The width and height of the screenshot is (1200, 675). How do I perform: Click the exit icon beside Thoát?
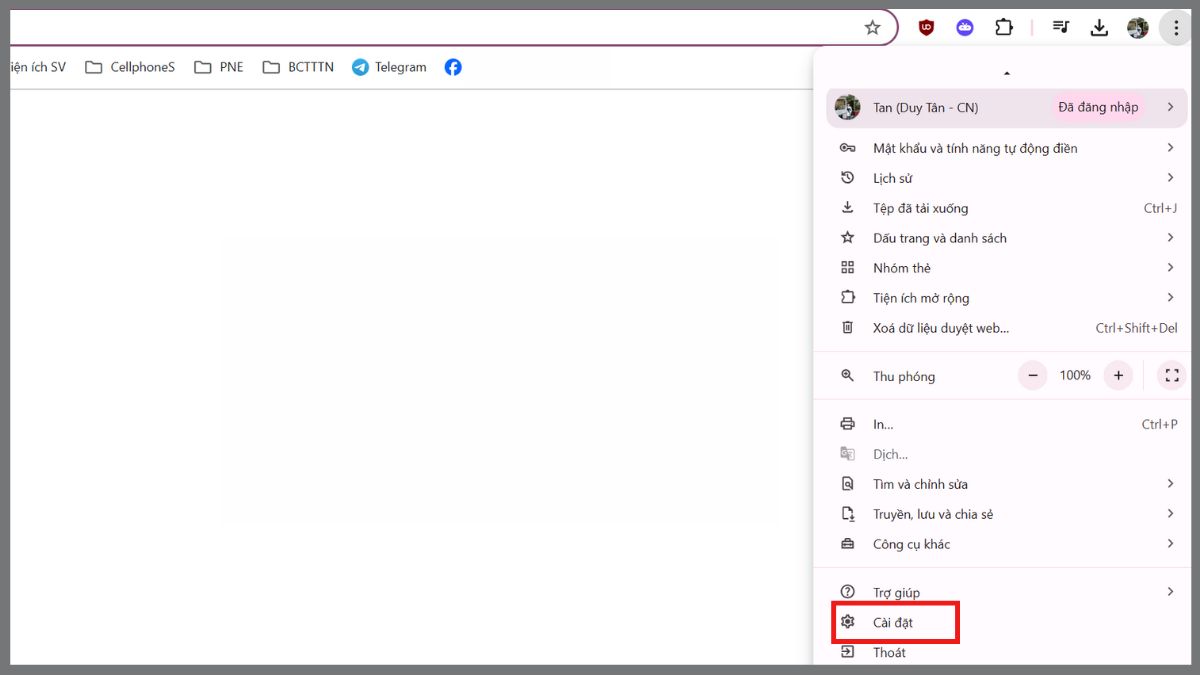click(847, 652)
